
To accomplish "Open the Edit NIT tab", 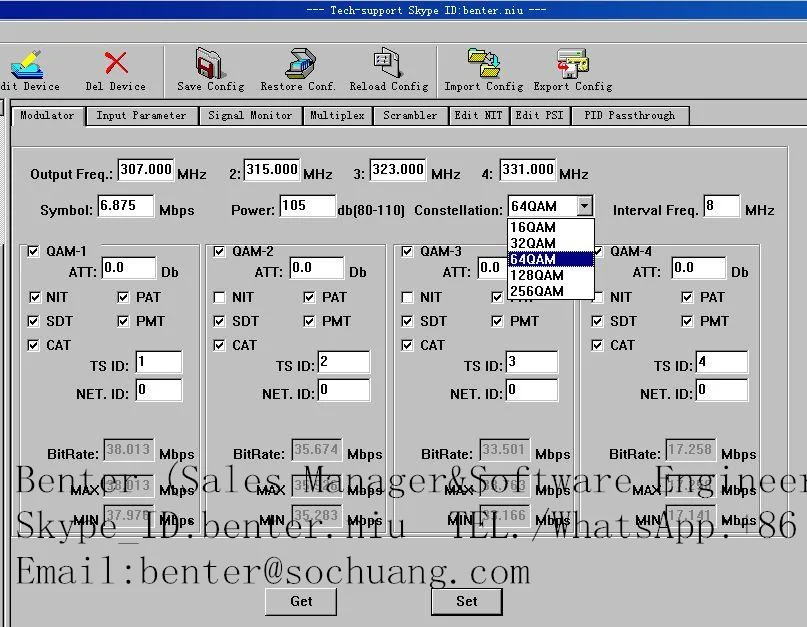I will pos(479,115).
